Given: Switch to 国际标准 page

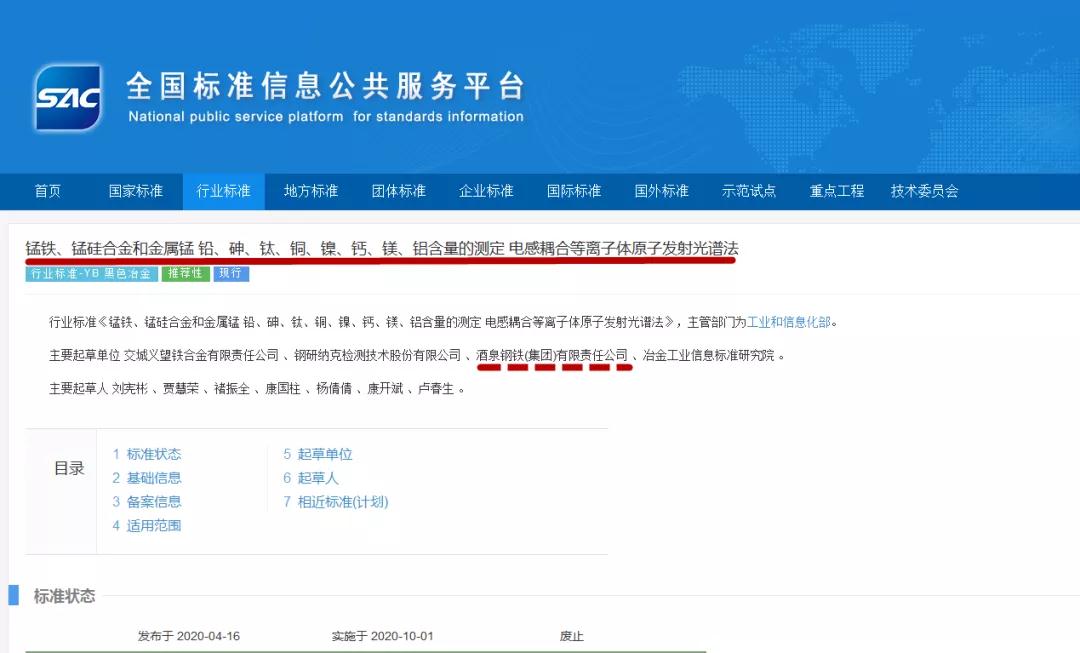Looking at the screenshot, I should 574,191.
